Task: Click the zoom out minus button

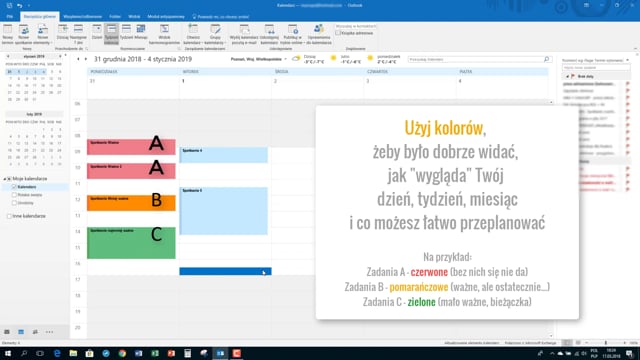Action: click(x=587, y=343)
